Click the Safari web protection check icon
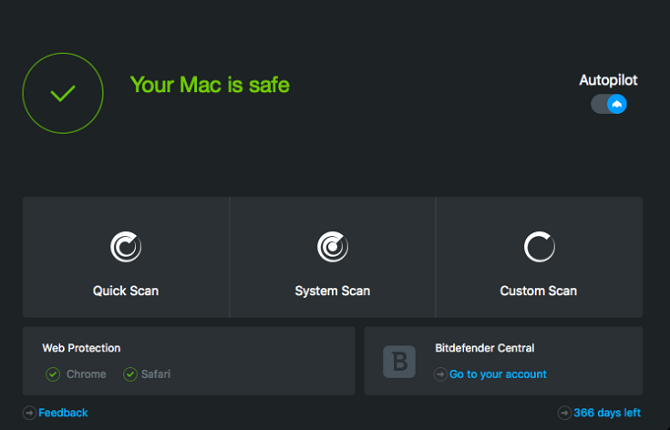The height and width of the screenshot is (430, 670). [x=130, y=374]
